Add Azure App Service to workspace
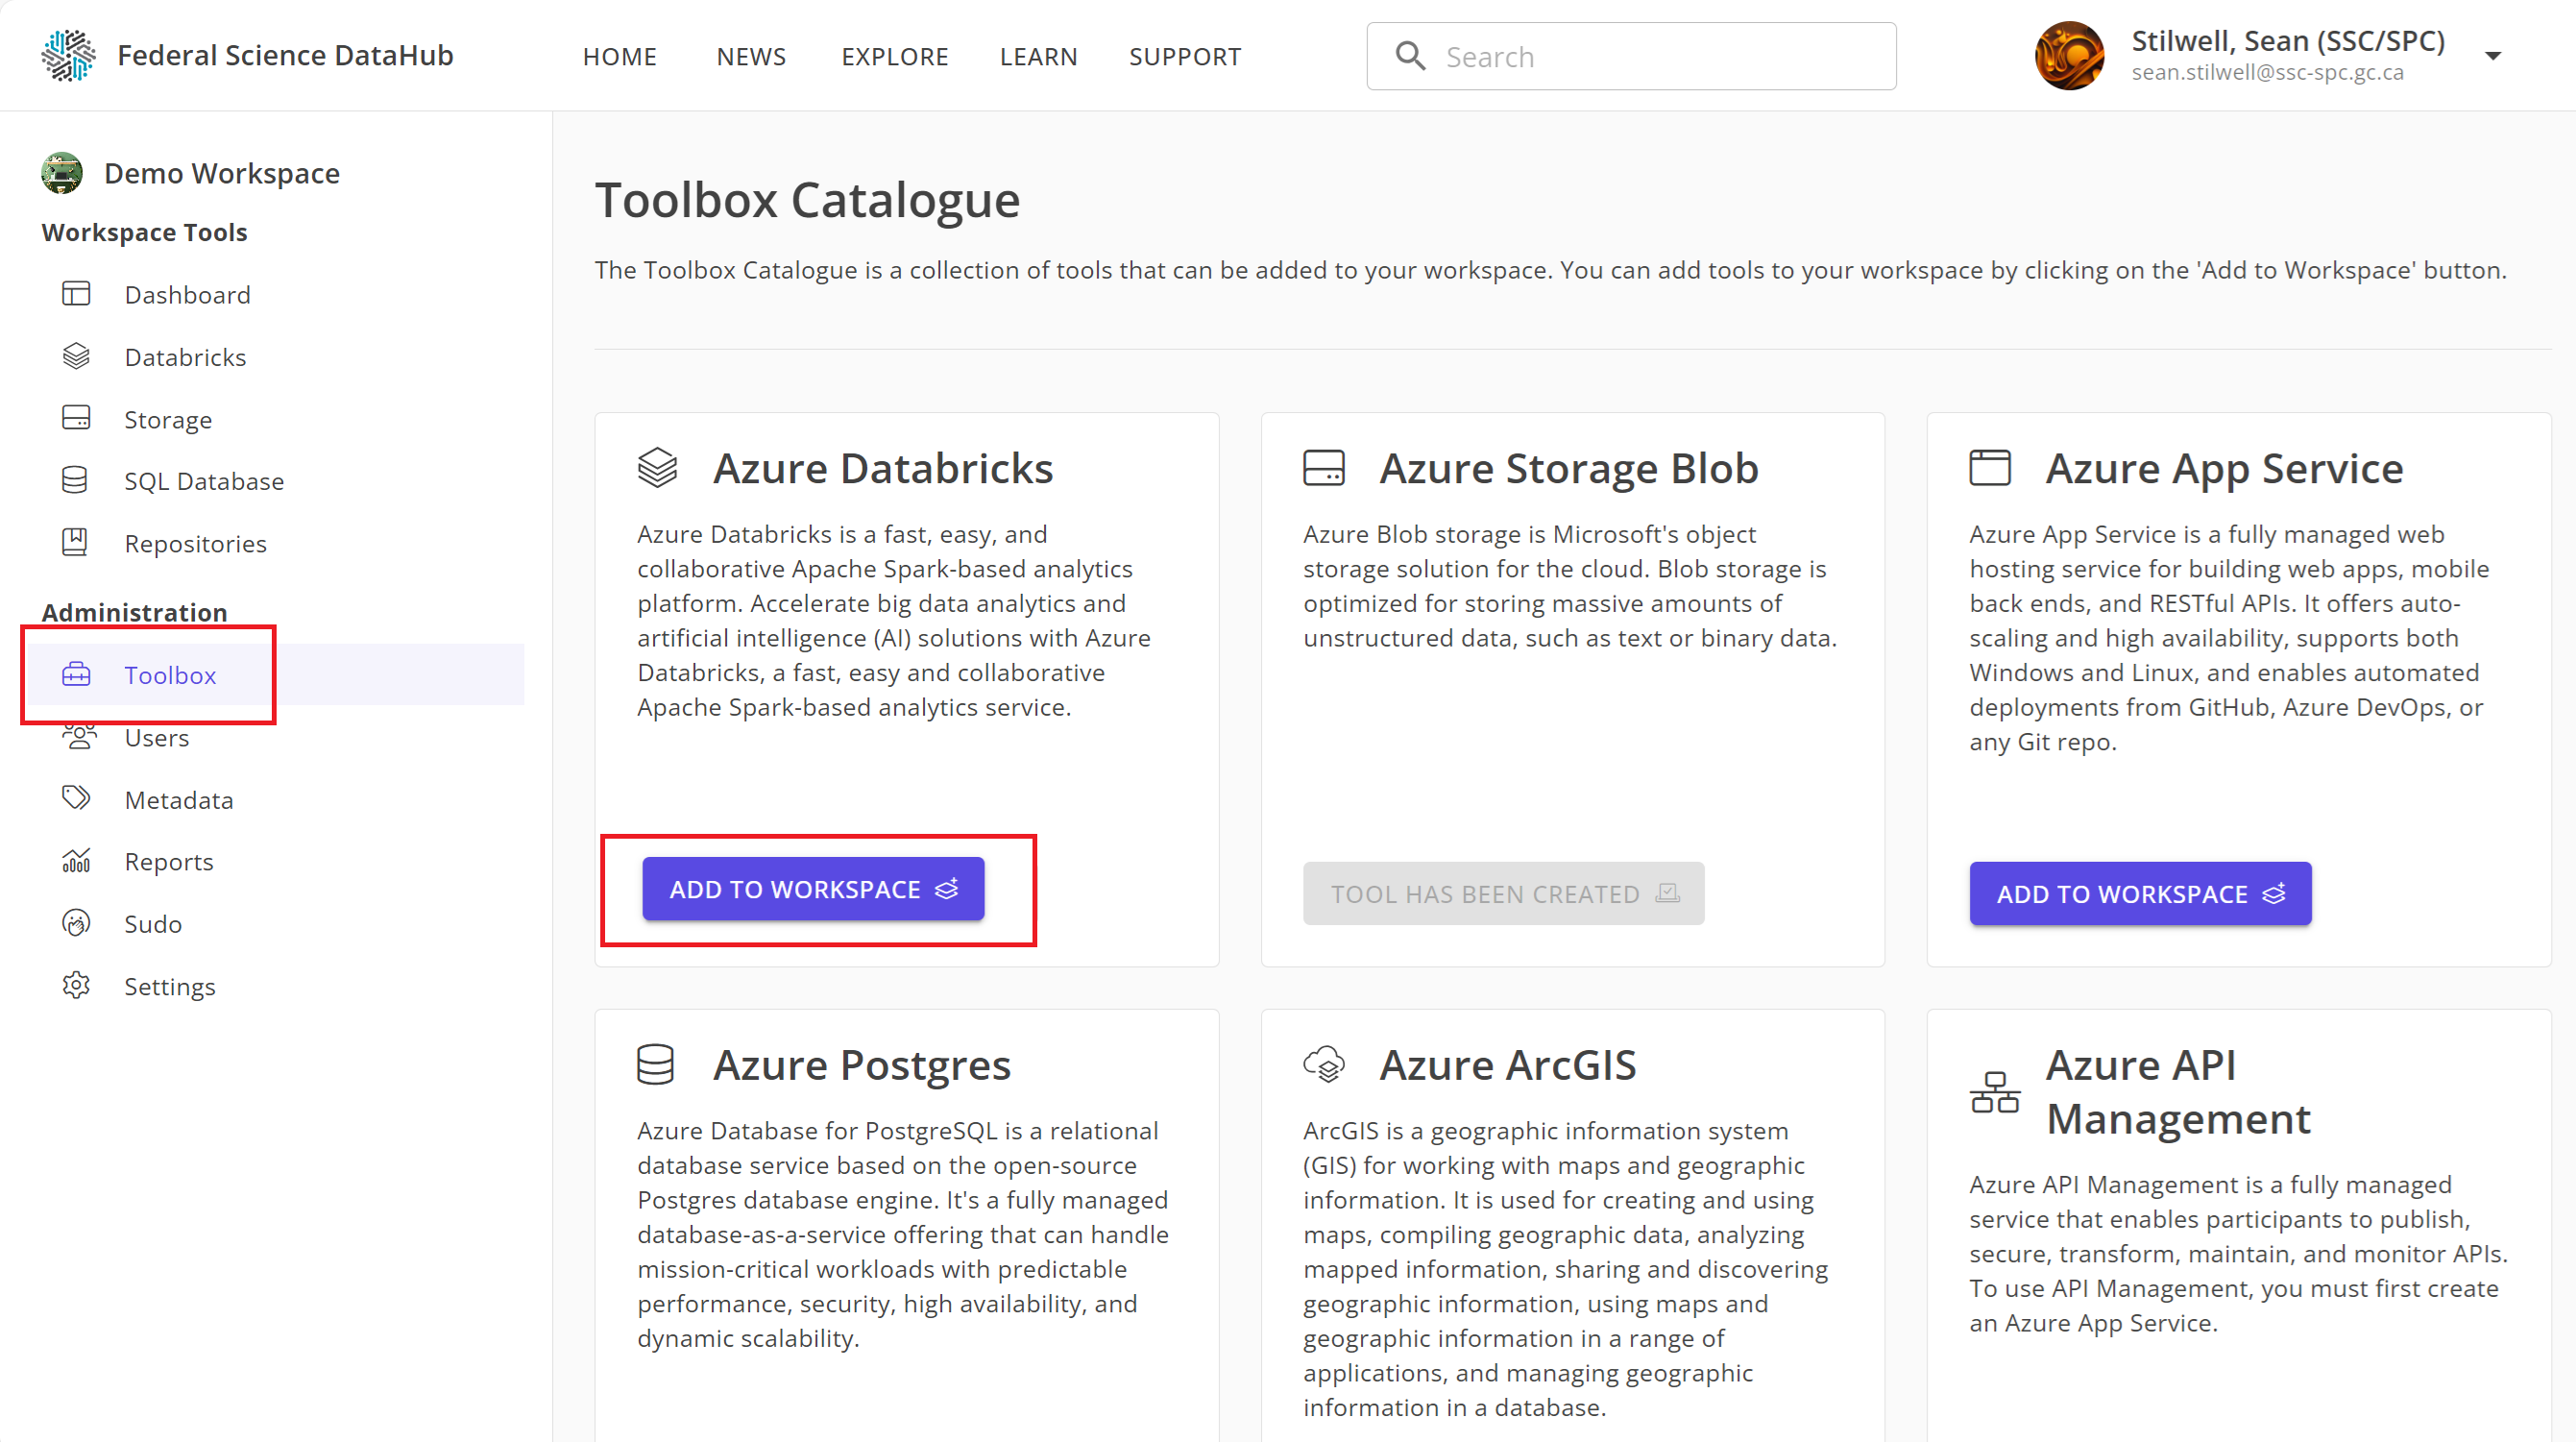This screenshot has width=2576, height=1442. point(2139,893)
